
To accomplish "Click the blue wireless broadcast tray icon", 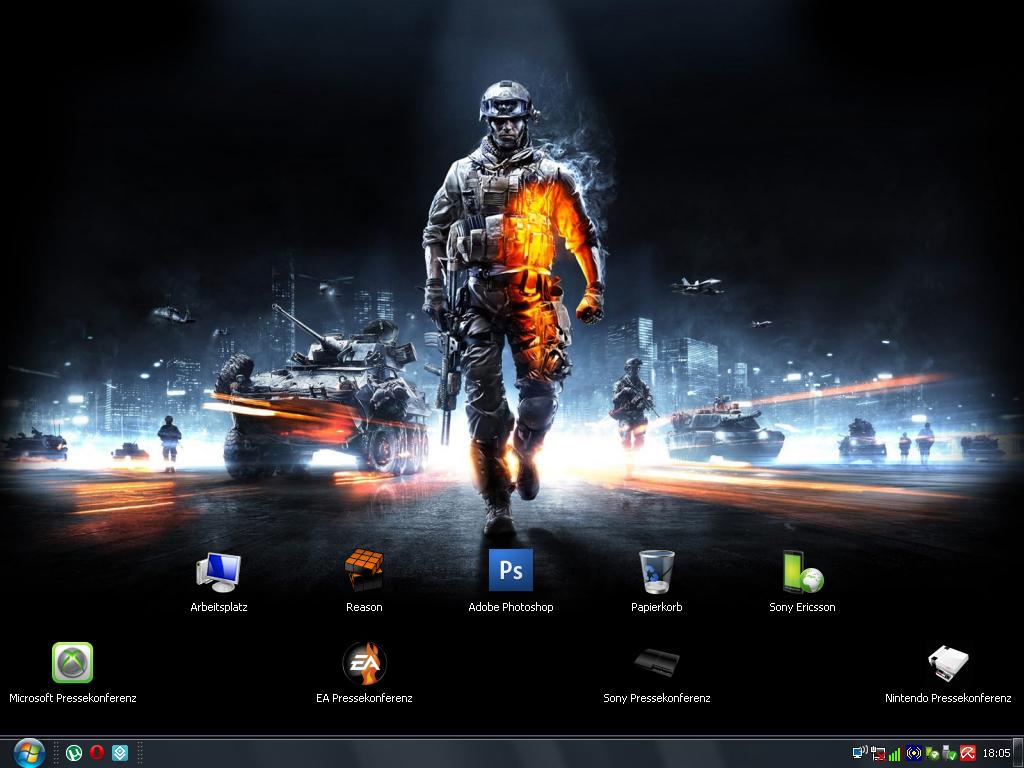I will pos(914,753).
